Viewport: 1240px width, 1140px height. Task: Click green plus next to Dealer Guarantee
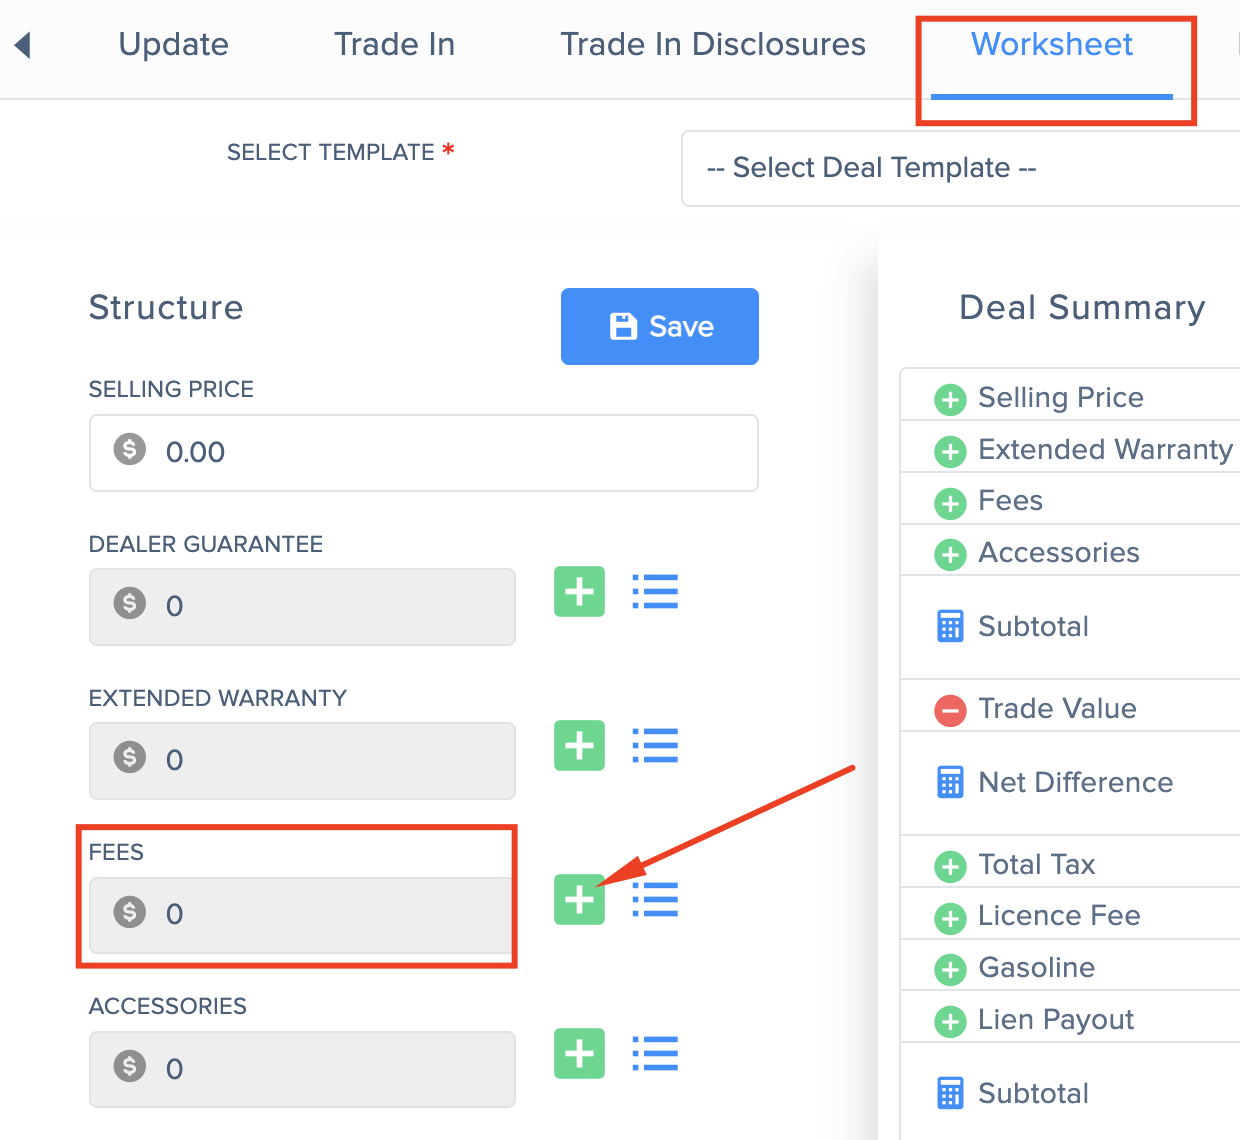tap(580, 591)
